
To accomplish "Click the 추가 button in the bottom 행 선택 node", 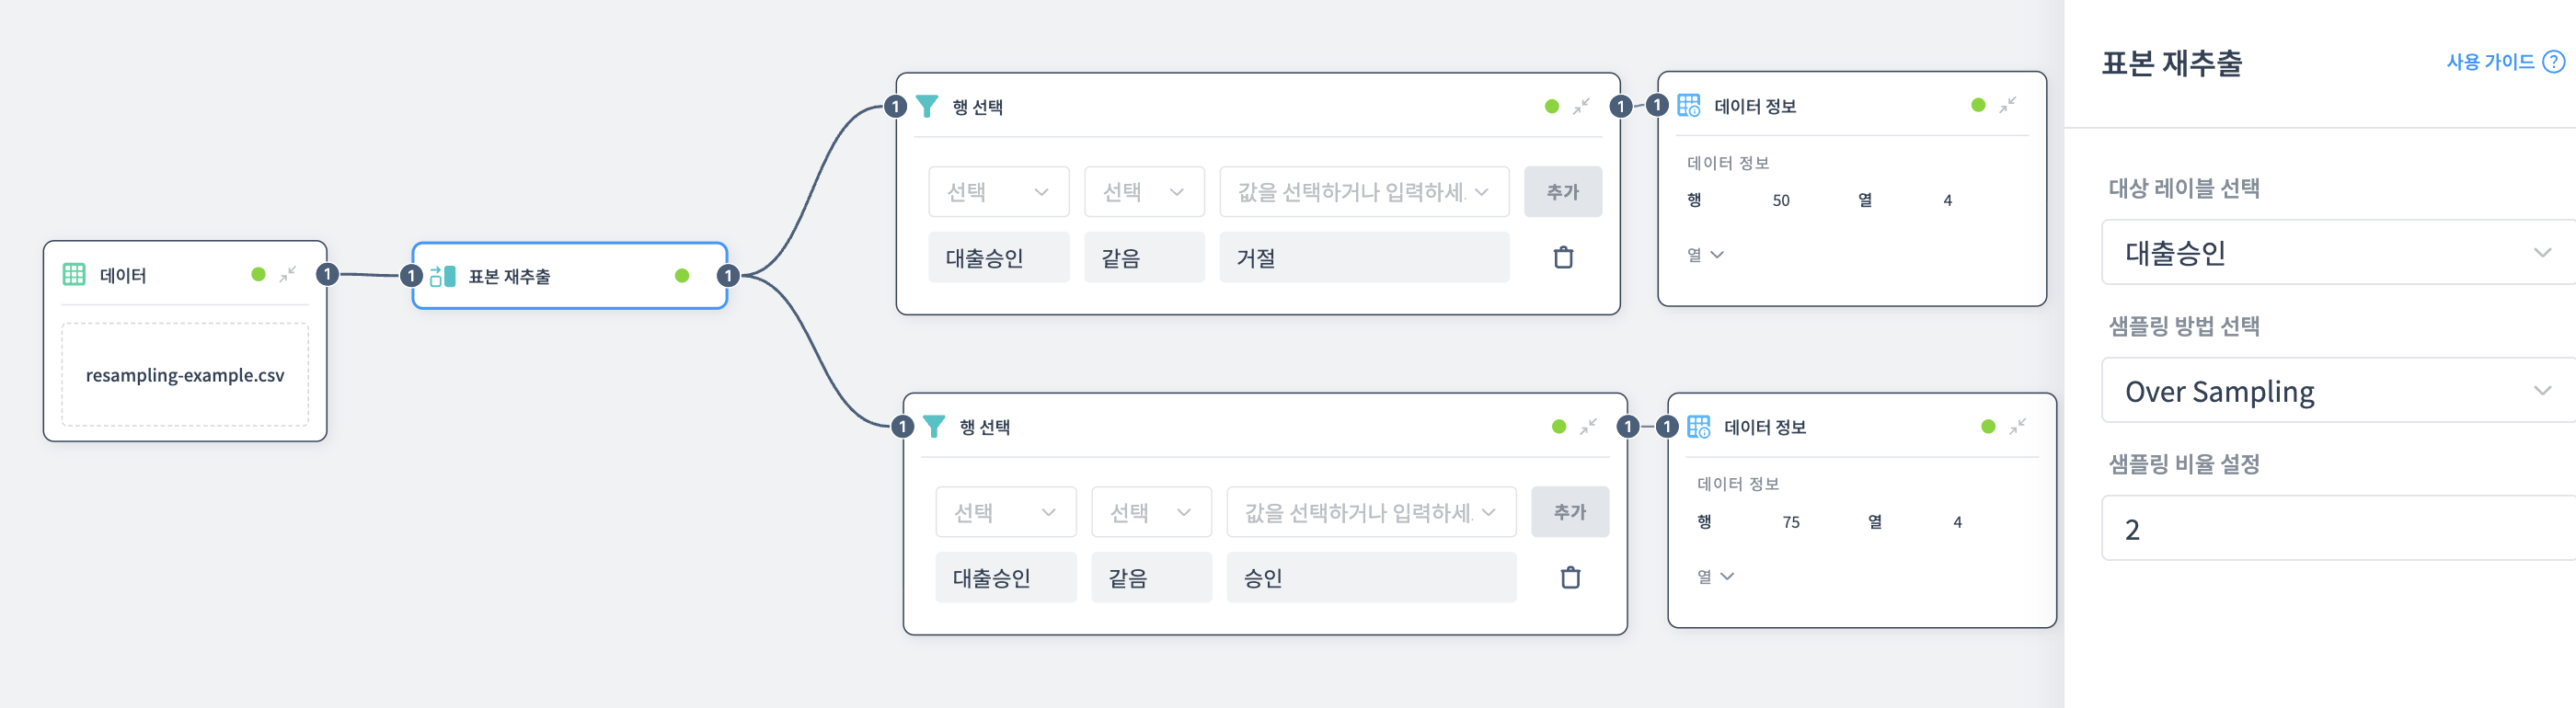I will click(1570, 511).
